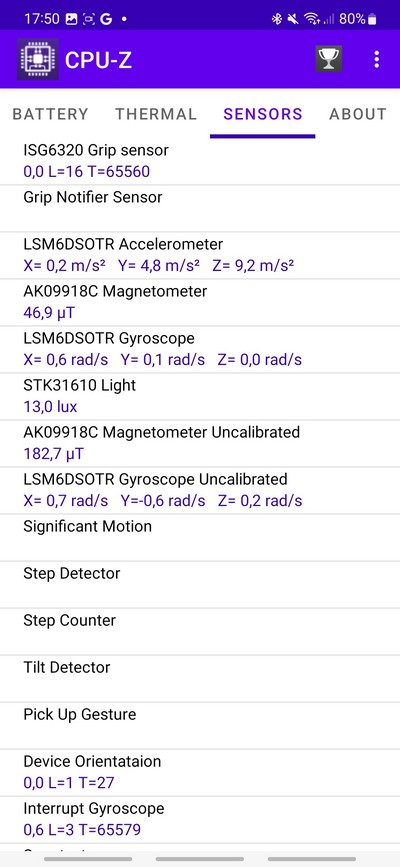Open the About tab
Image resolution: width=400 pixels, height=867 pixels.
pyautogui.click(x=358, y=114)
